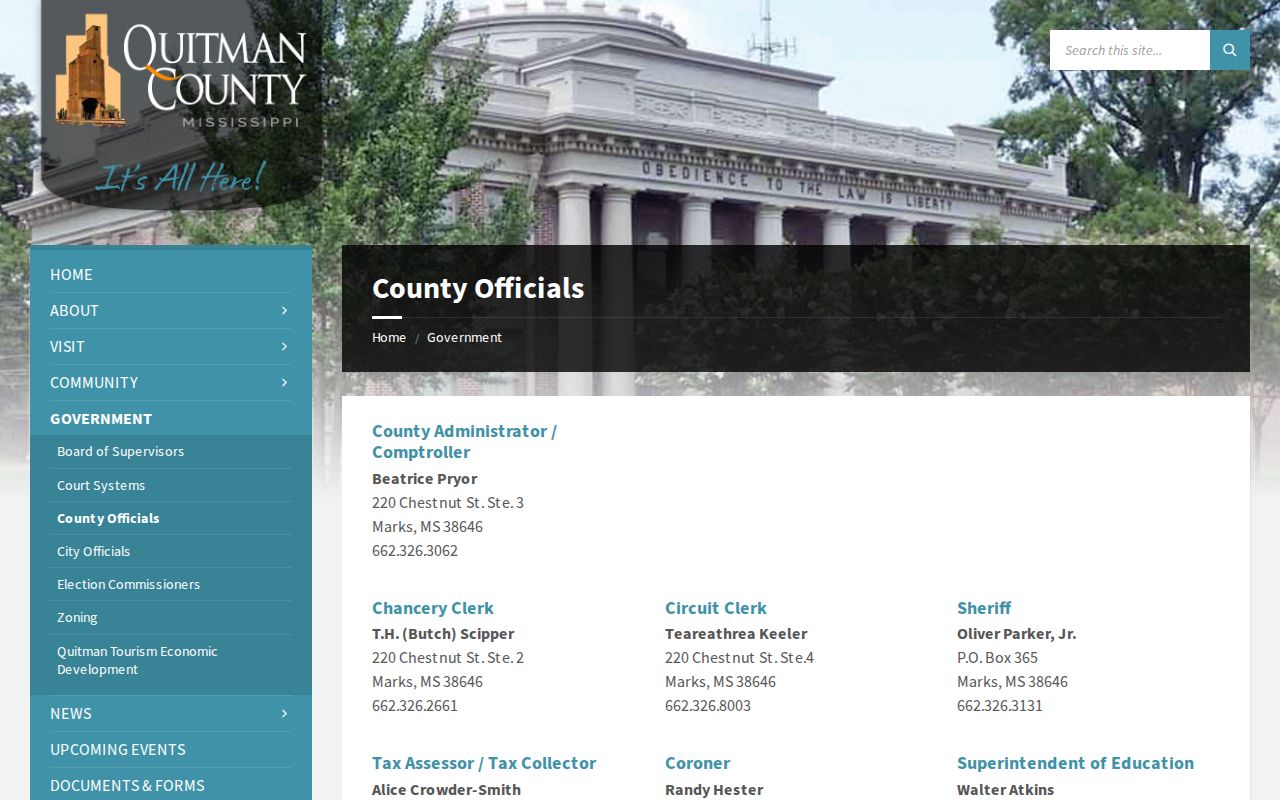Click the name Alice Crowder-Smith

click(x=446, y=790)
